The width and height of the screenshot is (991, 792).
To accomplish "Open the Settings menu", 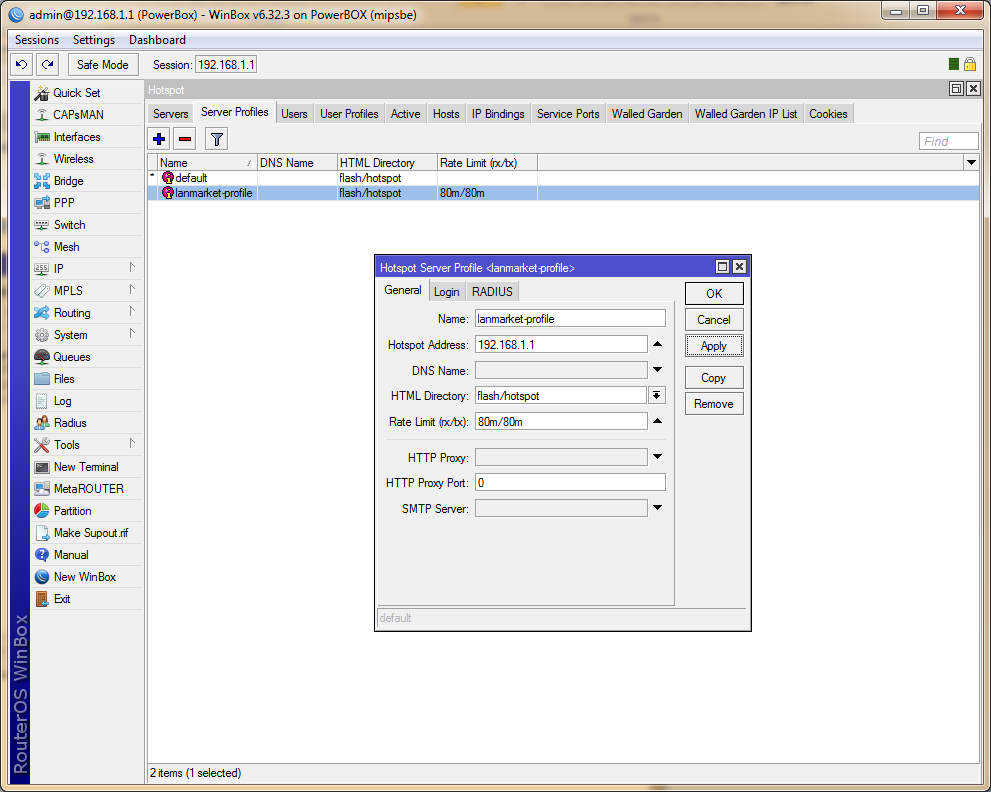I will [x=94, y=40].
